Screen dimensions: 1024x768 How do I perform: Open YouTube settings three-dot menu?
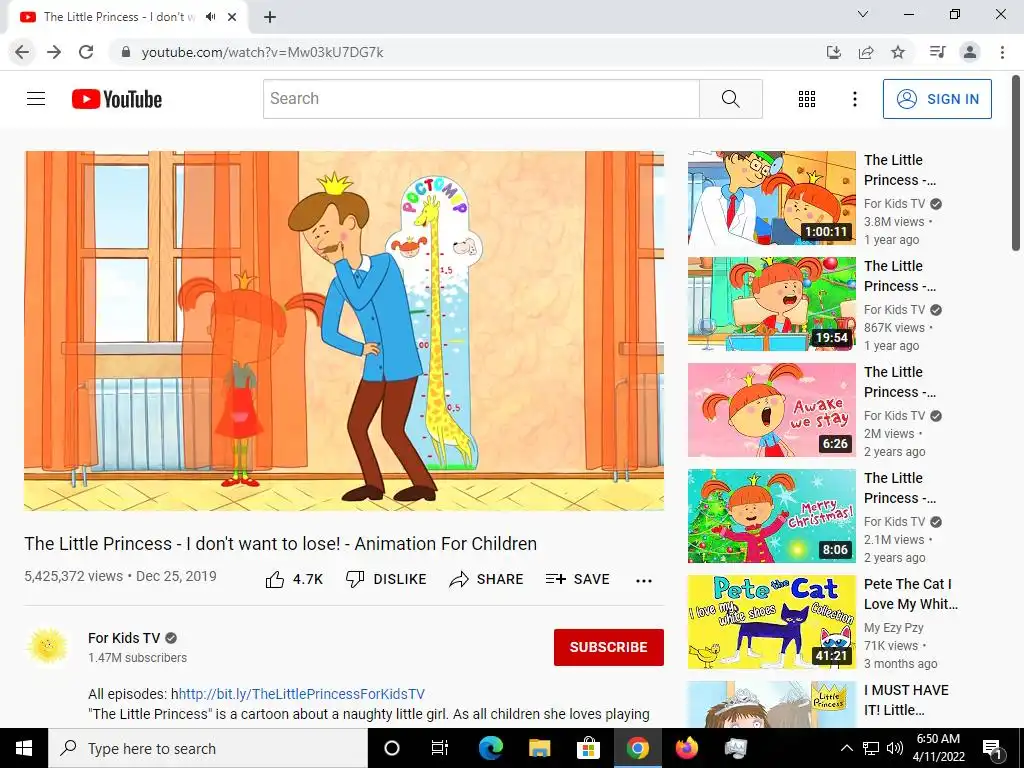(854, 99)
